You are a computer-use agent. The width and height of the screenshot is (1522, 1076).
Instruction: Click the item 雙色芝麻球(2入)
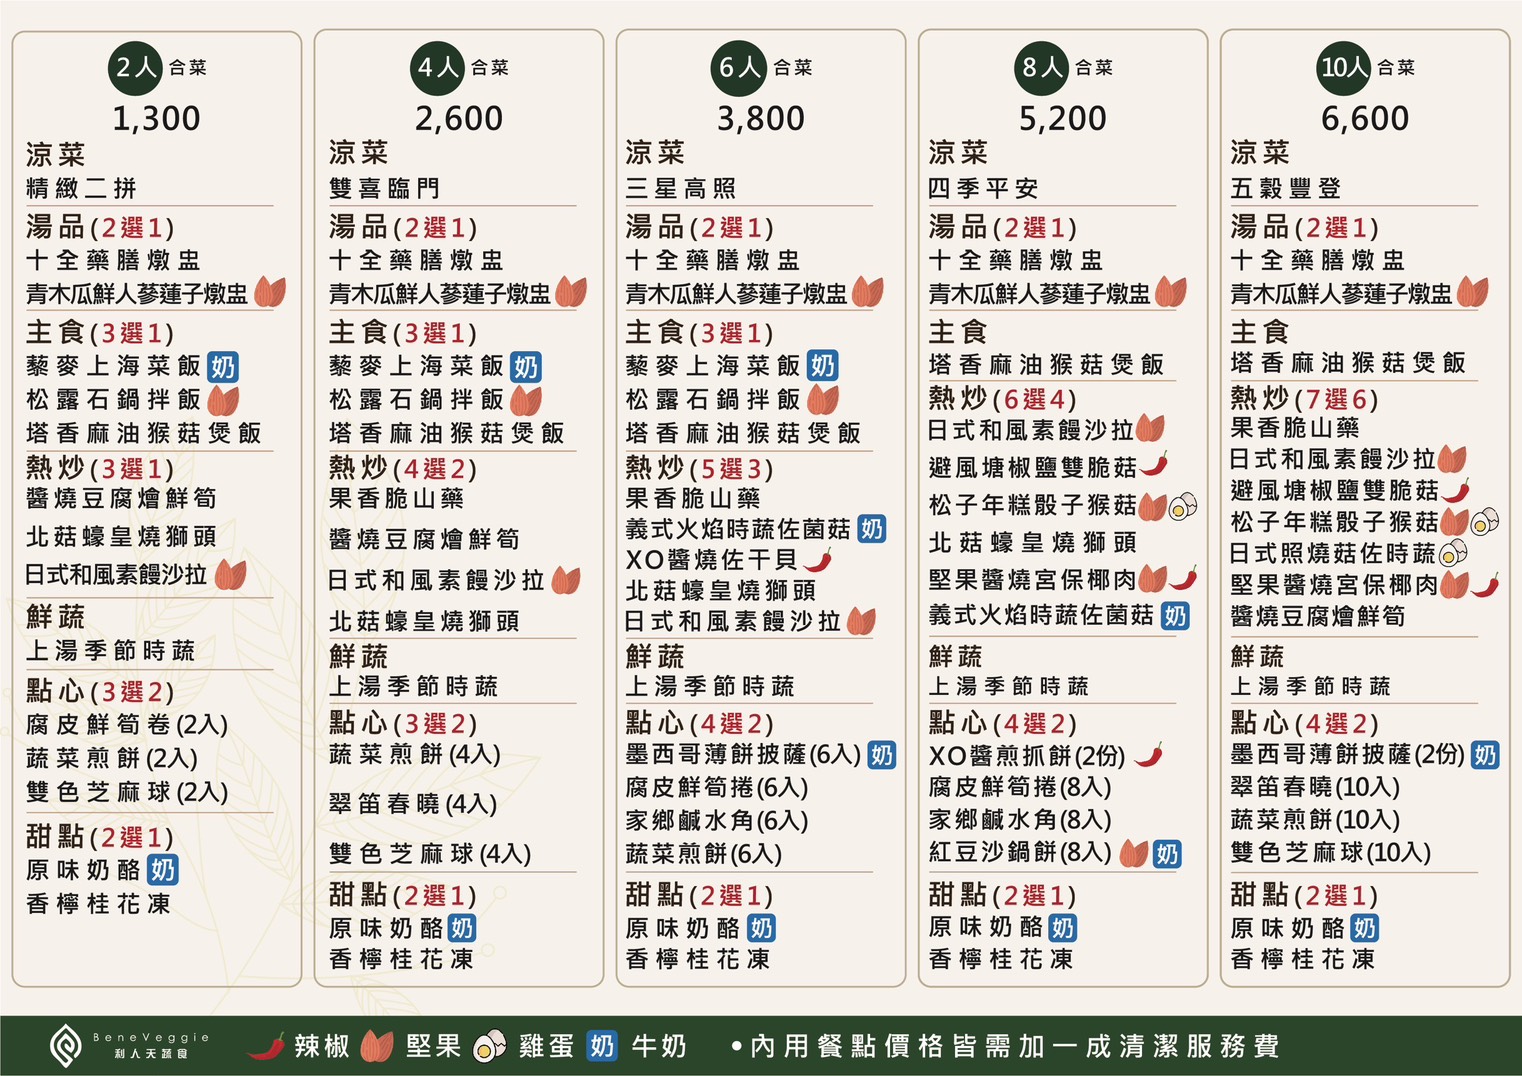click(128, 792)
